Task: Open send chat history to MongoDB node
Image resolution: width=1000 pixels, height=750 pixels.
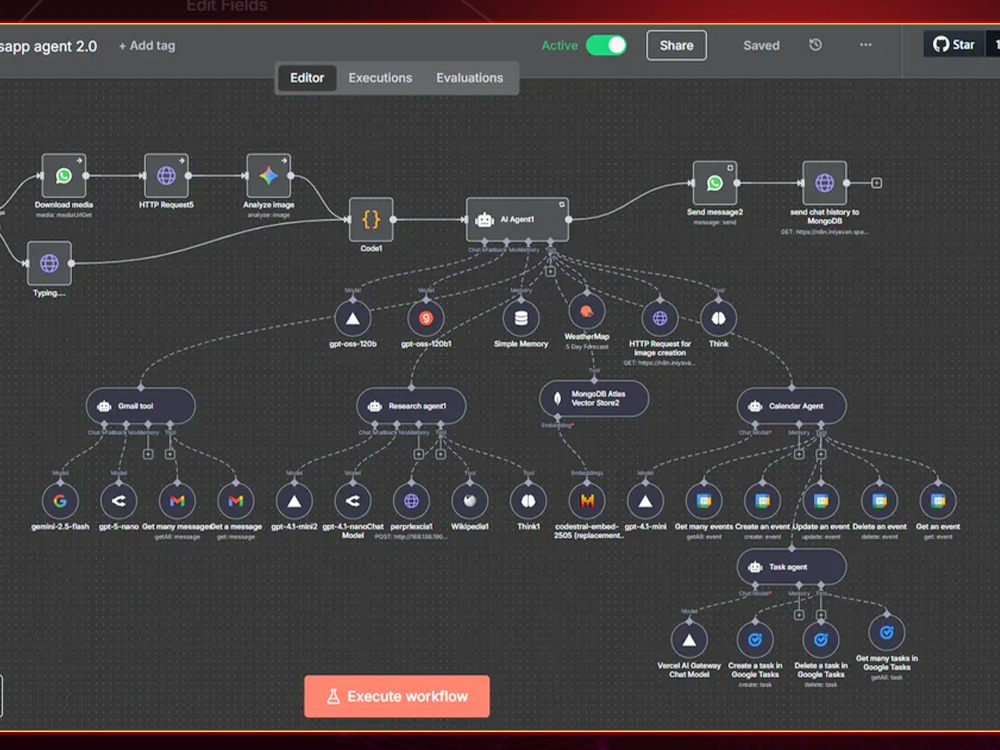Action: click(x=825, y=183)
